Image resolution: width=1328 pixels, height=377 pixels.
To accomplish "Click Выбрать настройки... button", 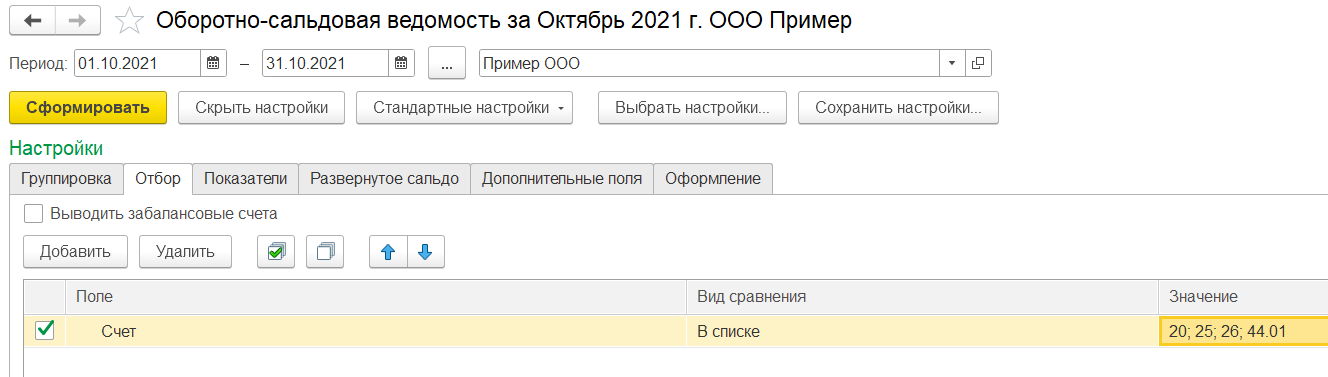I will [x=692, y=108].
